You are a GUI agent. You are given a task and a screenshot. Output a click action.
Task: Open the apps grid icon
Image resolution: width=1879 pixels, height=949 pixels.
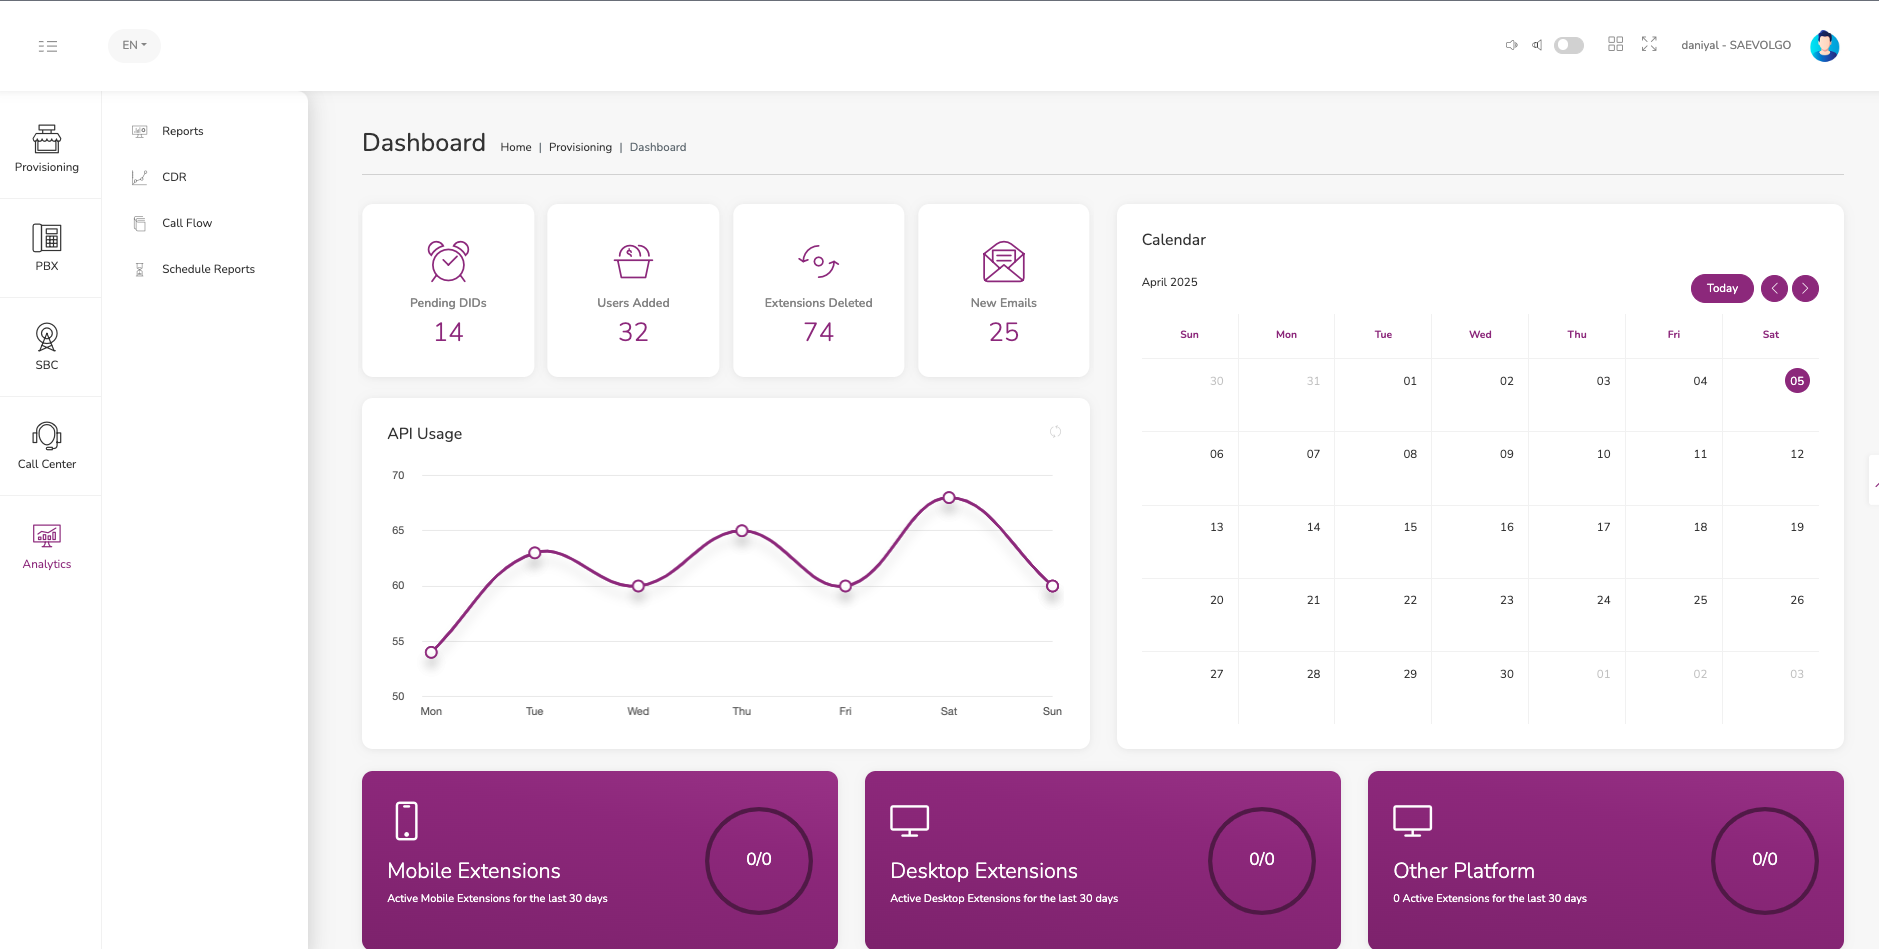tap(1615, 44)
